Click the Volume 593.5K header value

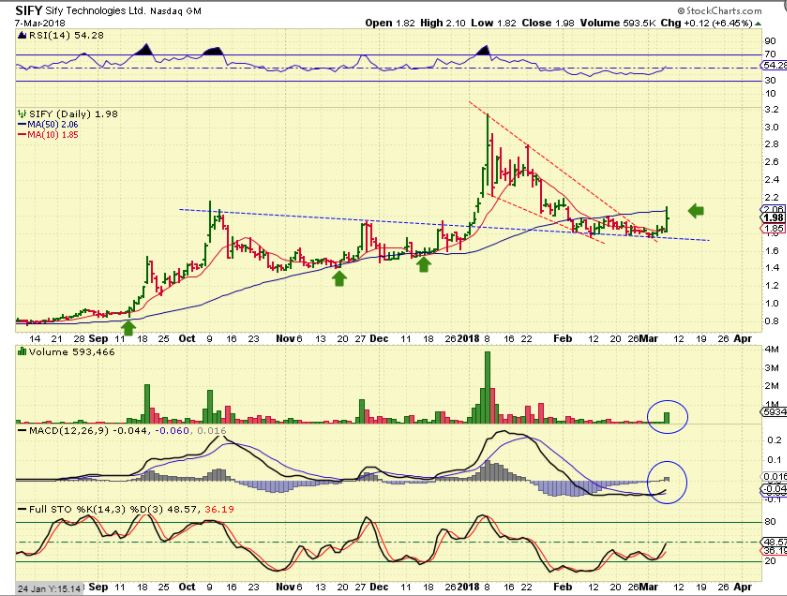pos(618,23)
